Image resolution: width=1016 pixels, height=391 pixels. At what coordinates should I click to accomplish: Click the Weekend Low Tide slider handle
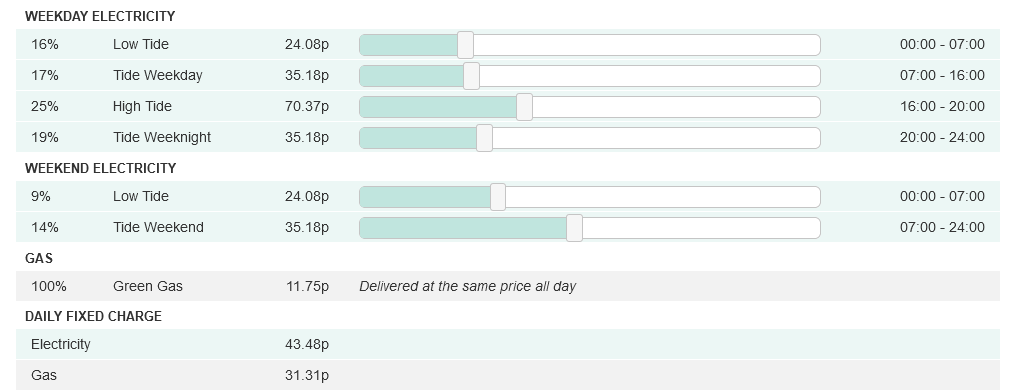498,196
